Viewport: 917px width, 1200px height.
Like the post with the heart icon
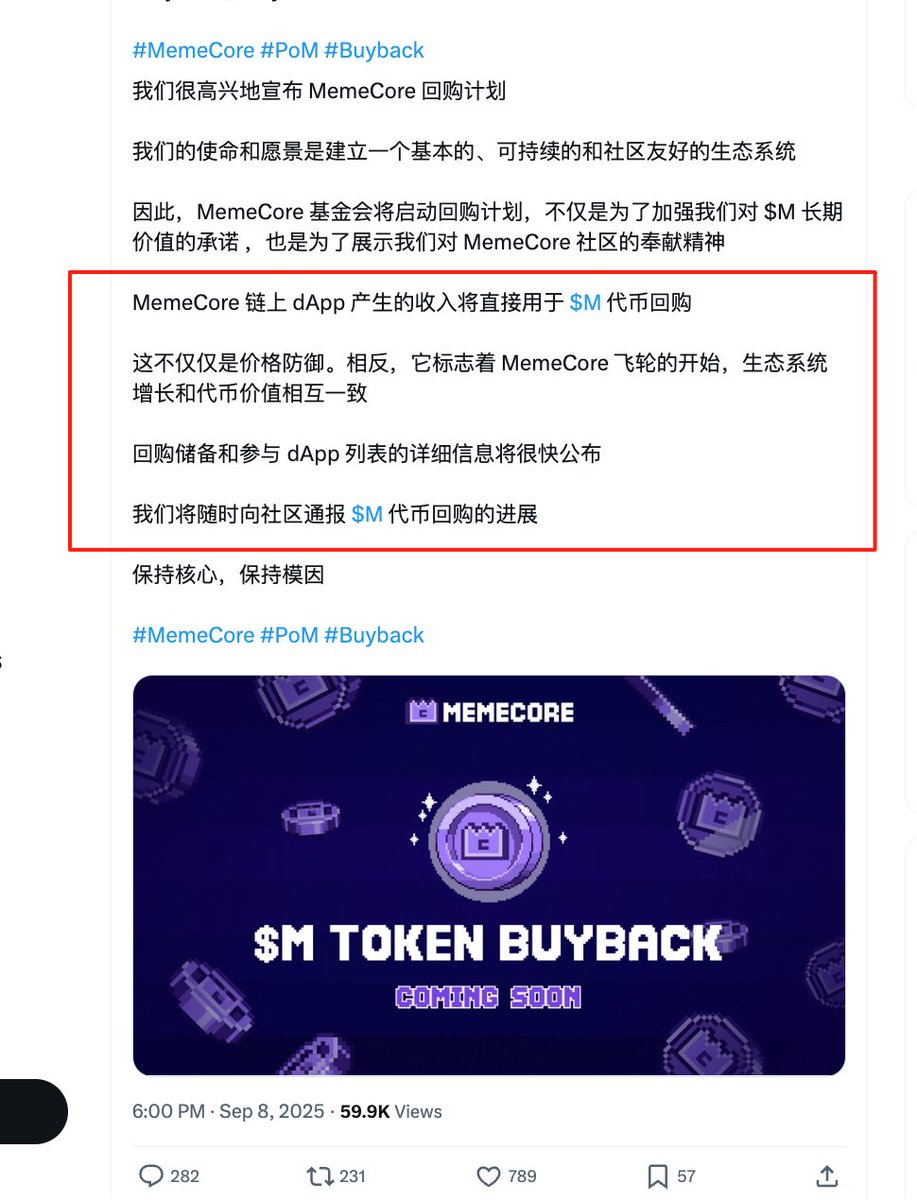(488, 1176)
